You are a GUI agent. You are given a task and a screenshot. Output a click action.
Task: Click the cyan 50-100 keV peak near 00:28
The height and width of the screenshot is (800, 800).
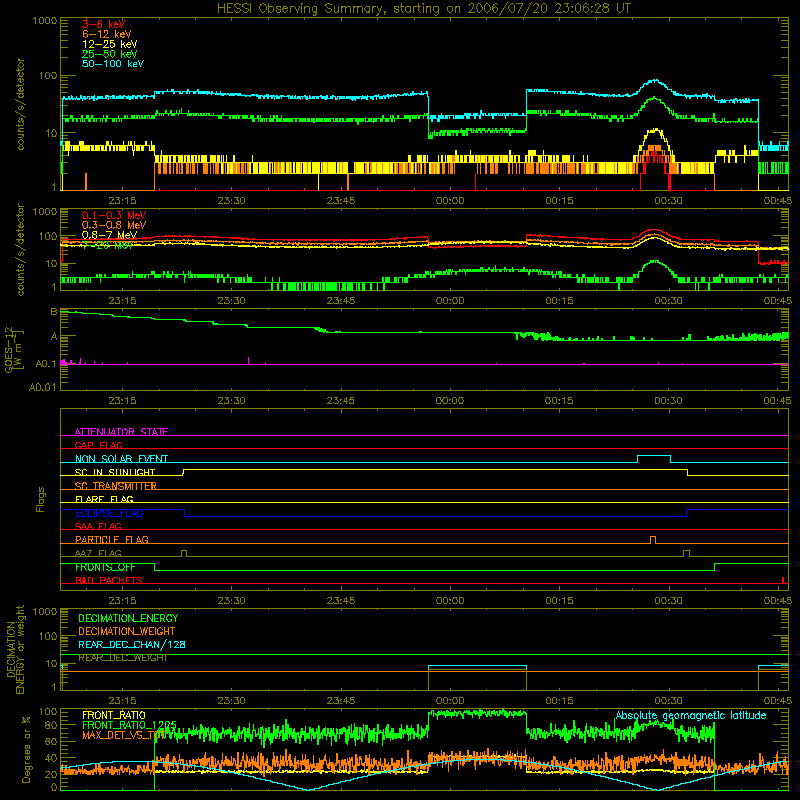point(655,81)
